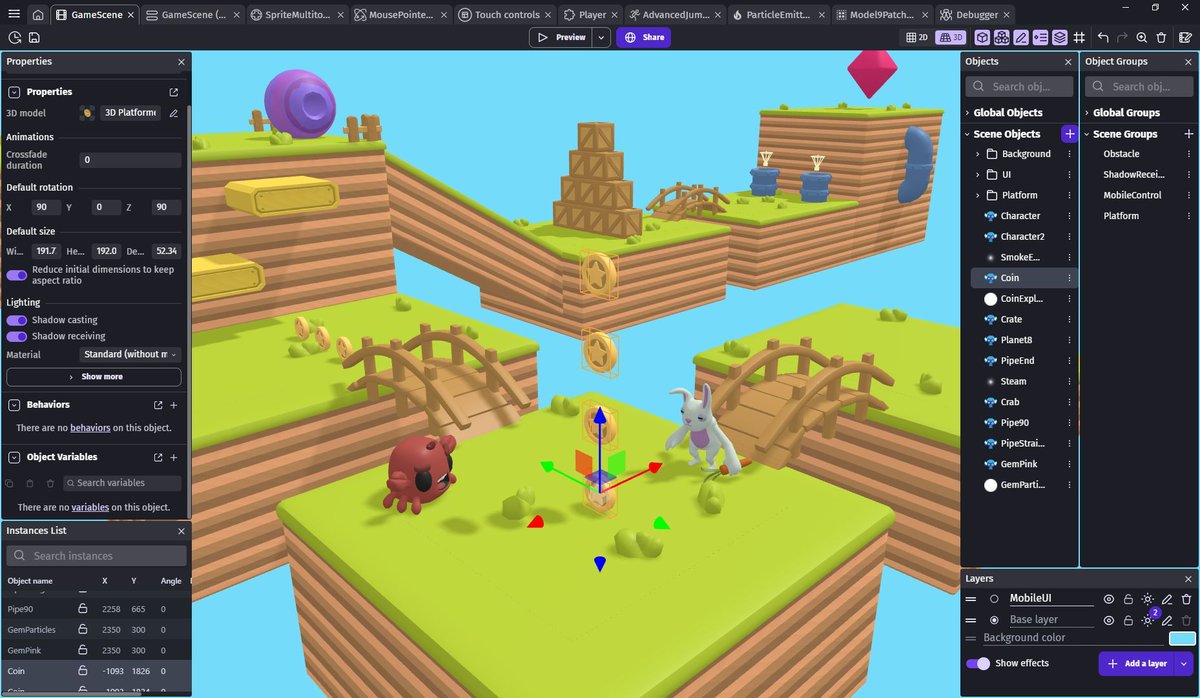
Task: Collapse the Behaviors section
Action: [14, 405]
